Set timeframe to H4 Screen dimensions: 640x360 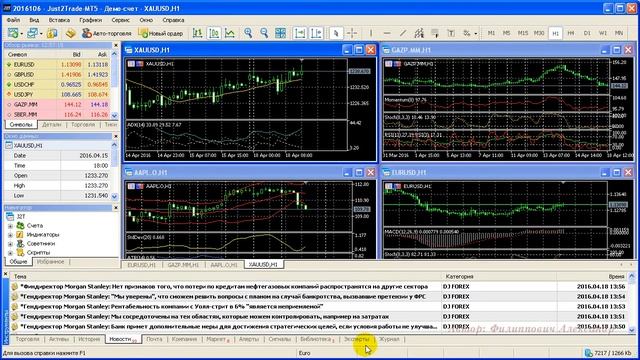click(571, 33)
